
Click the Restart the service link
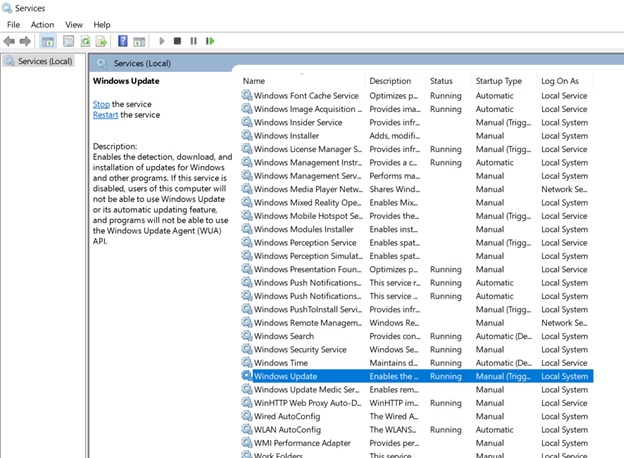105,115
